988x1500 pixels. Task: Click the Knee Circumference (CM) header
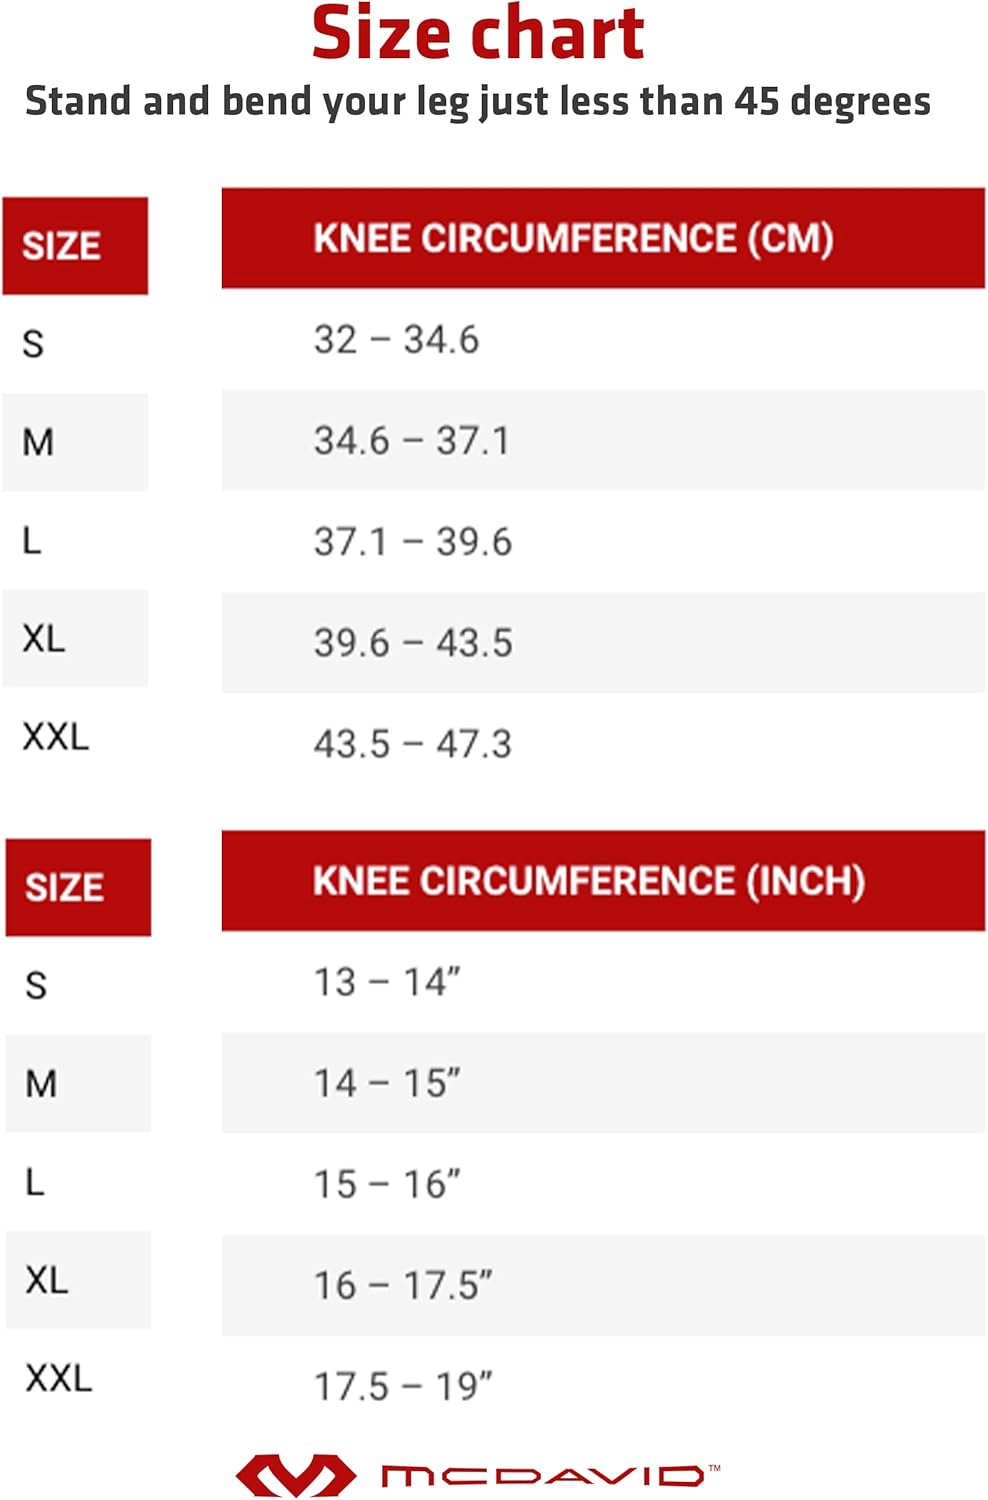(x=573, y=239)
